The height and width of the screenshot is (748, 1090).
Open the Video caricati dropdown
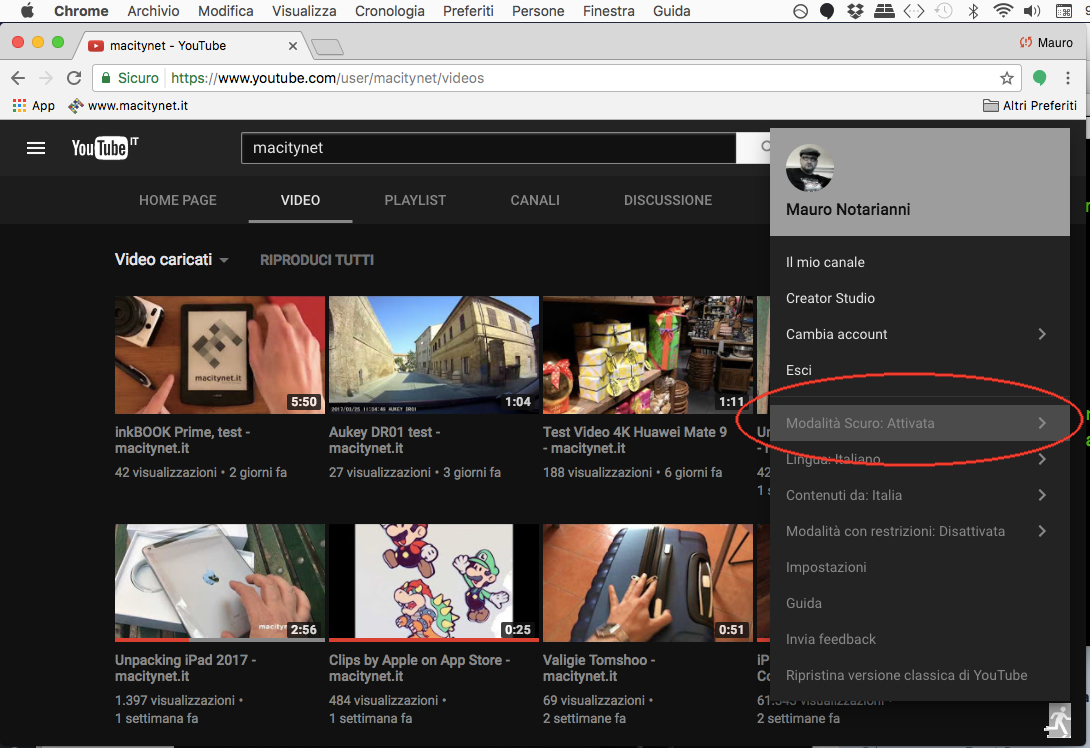(172, 260)
